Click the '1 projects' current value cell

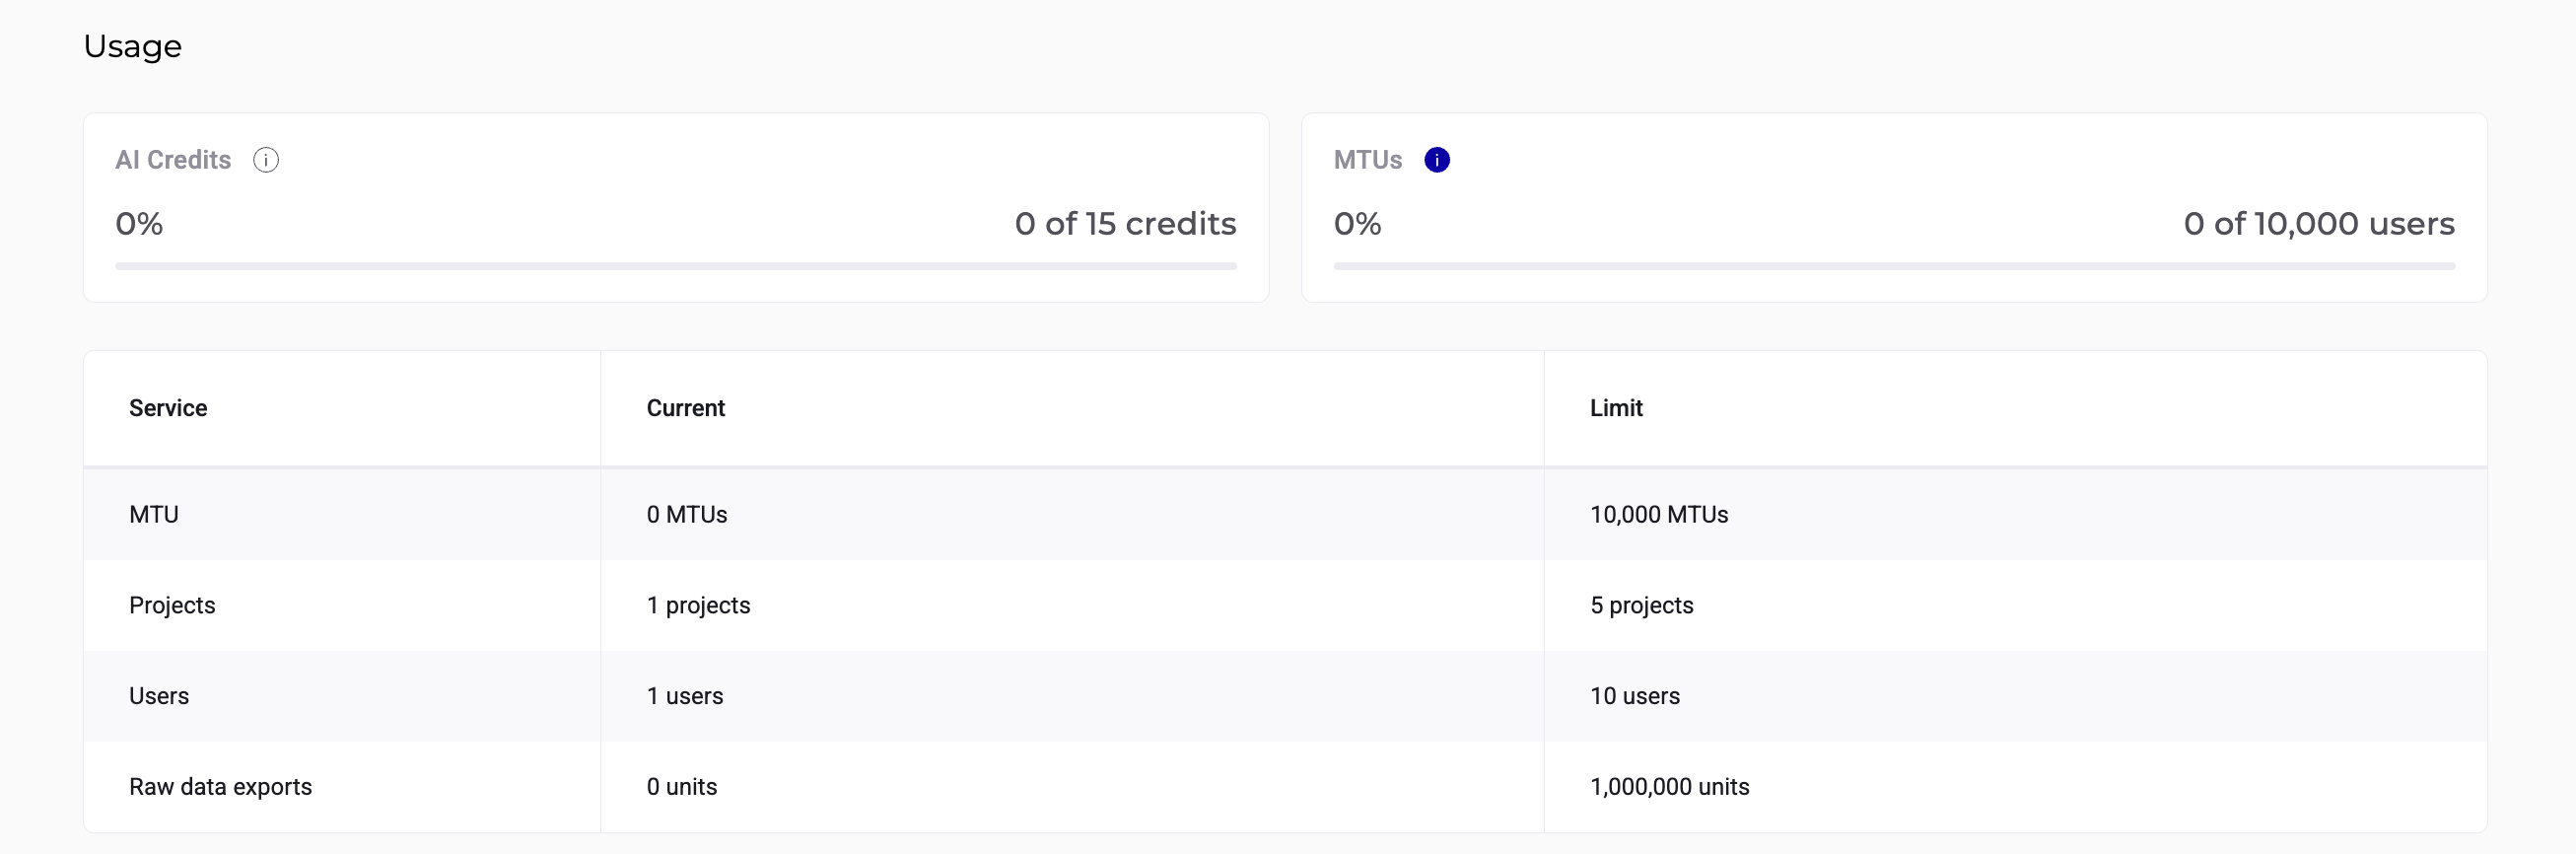point(698,605)
